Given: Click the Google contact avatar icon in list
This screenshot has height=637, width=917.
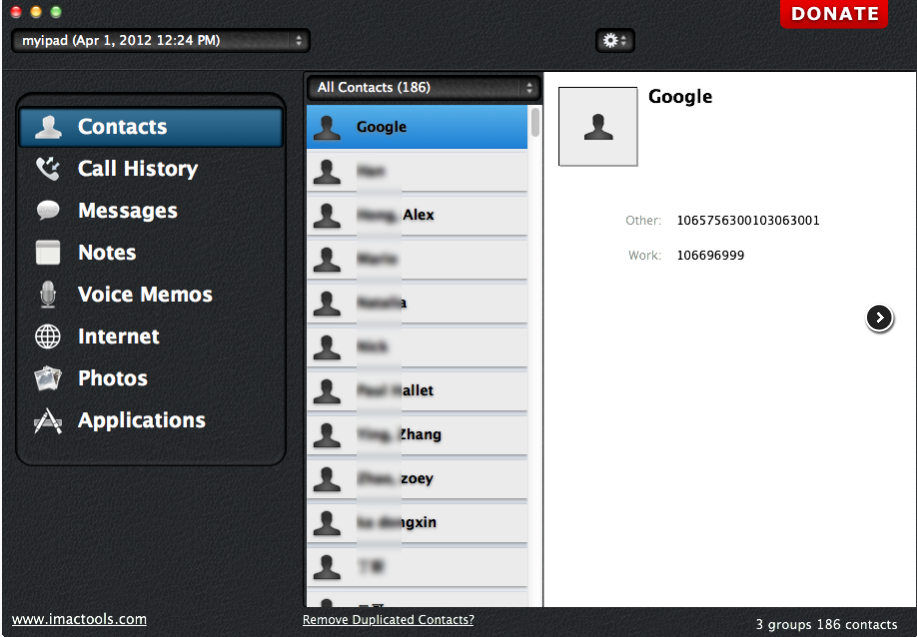Looking at the screenshot, I should click(327, 128).
